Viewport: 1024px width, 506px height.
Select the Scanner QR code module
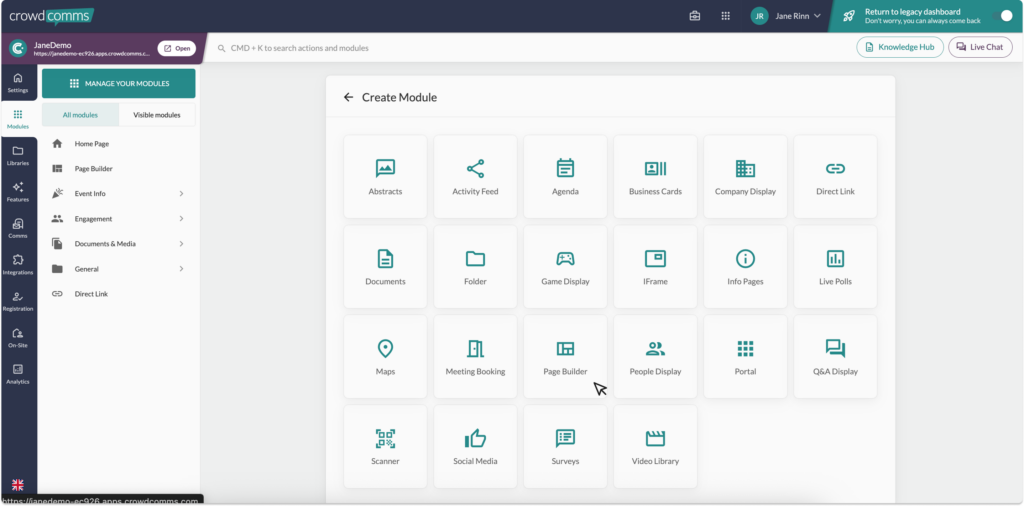[385, 447]
